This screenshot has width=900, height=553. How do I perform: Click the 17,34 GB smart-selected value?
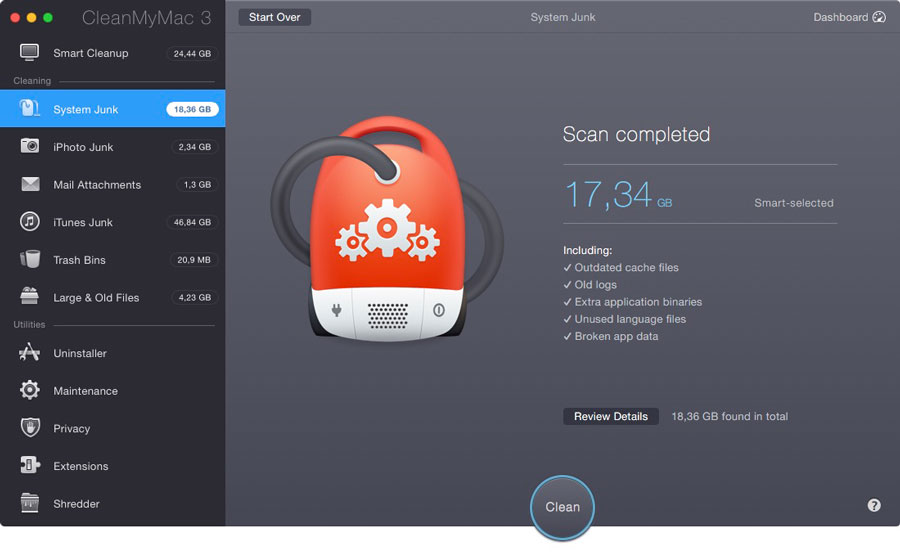click(x=618, y=195)
